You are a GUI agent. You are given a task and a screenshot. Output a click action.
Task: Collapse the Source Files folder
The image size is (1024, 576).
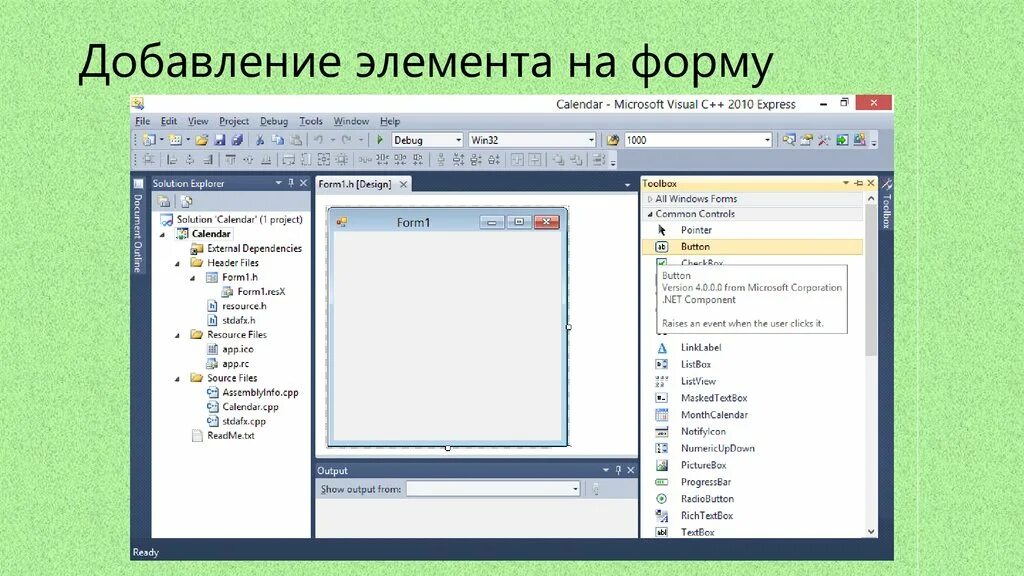[x=178, y=378]
